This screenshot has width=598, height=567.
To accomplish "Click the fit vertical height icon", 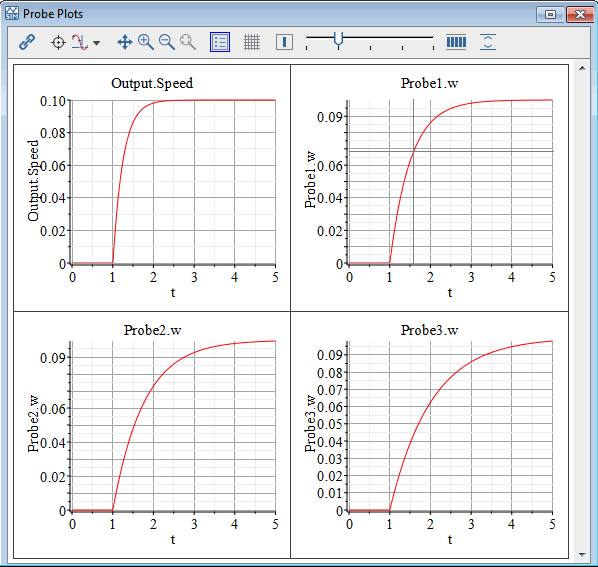I will tap(488, 42).
